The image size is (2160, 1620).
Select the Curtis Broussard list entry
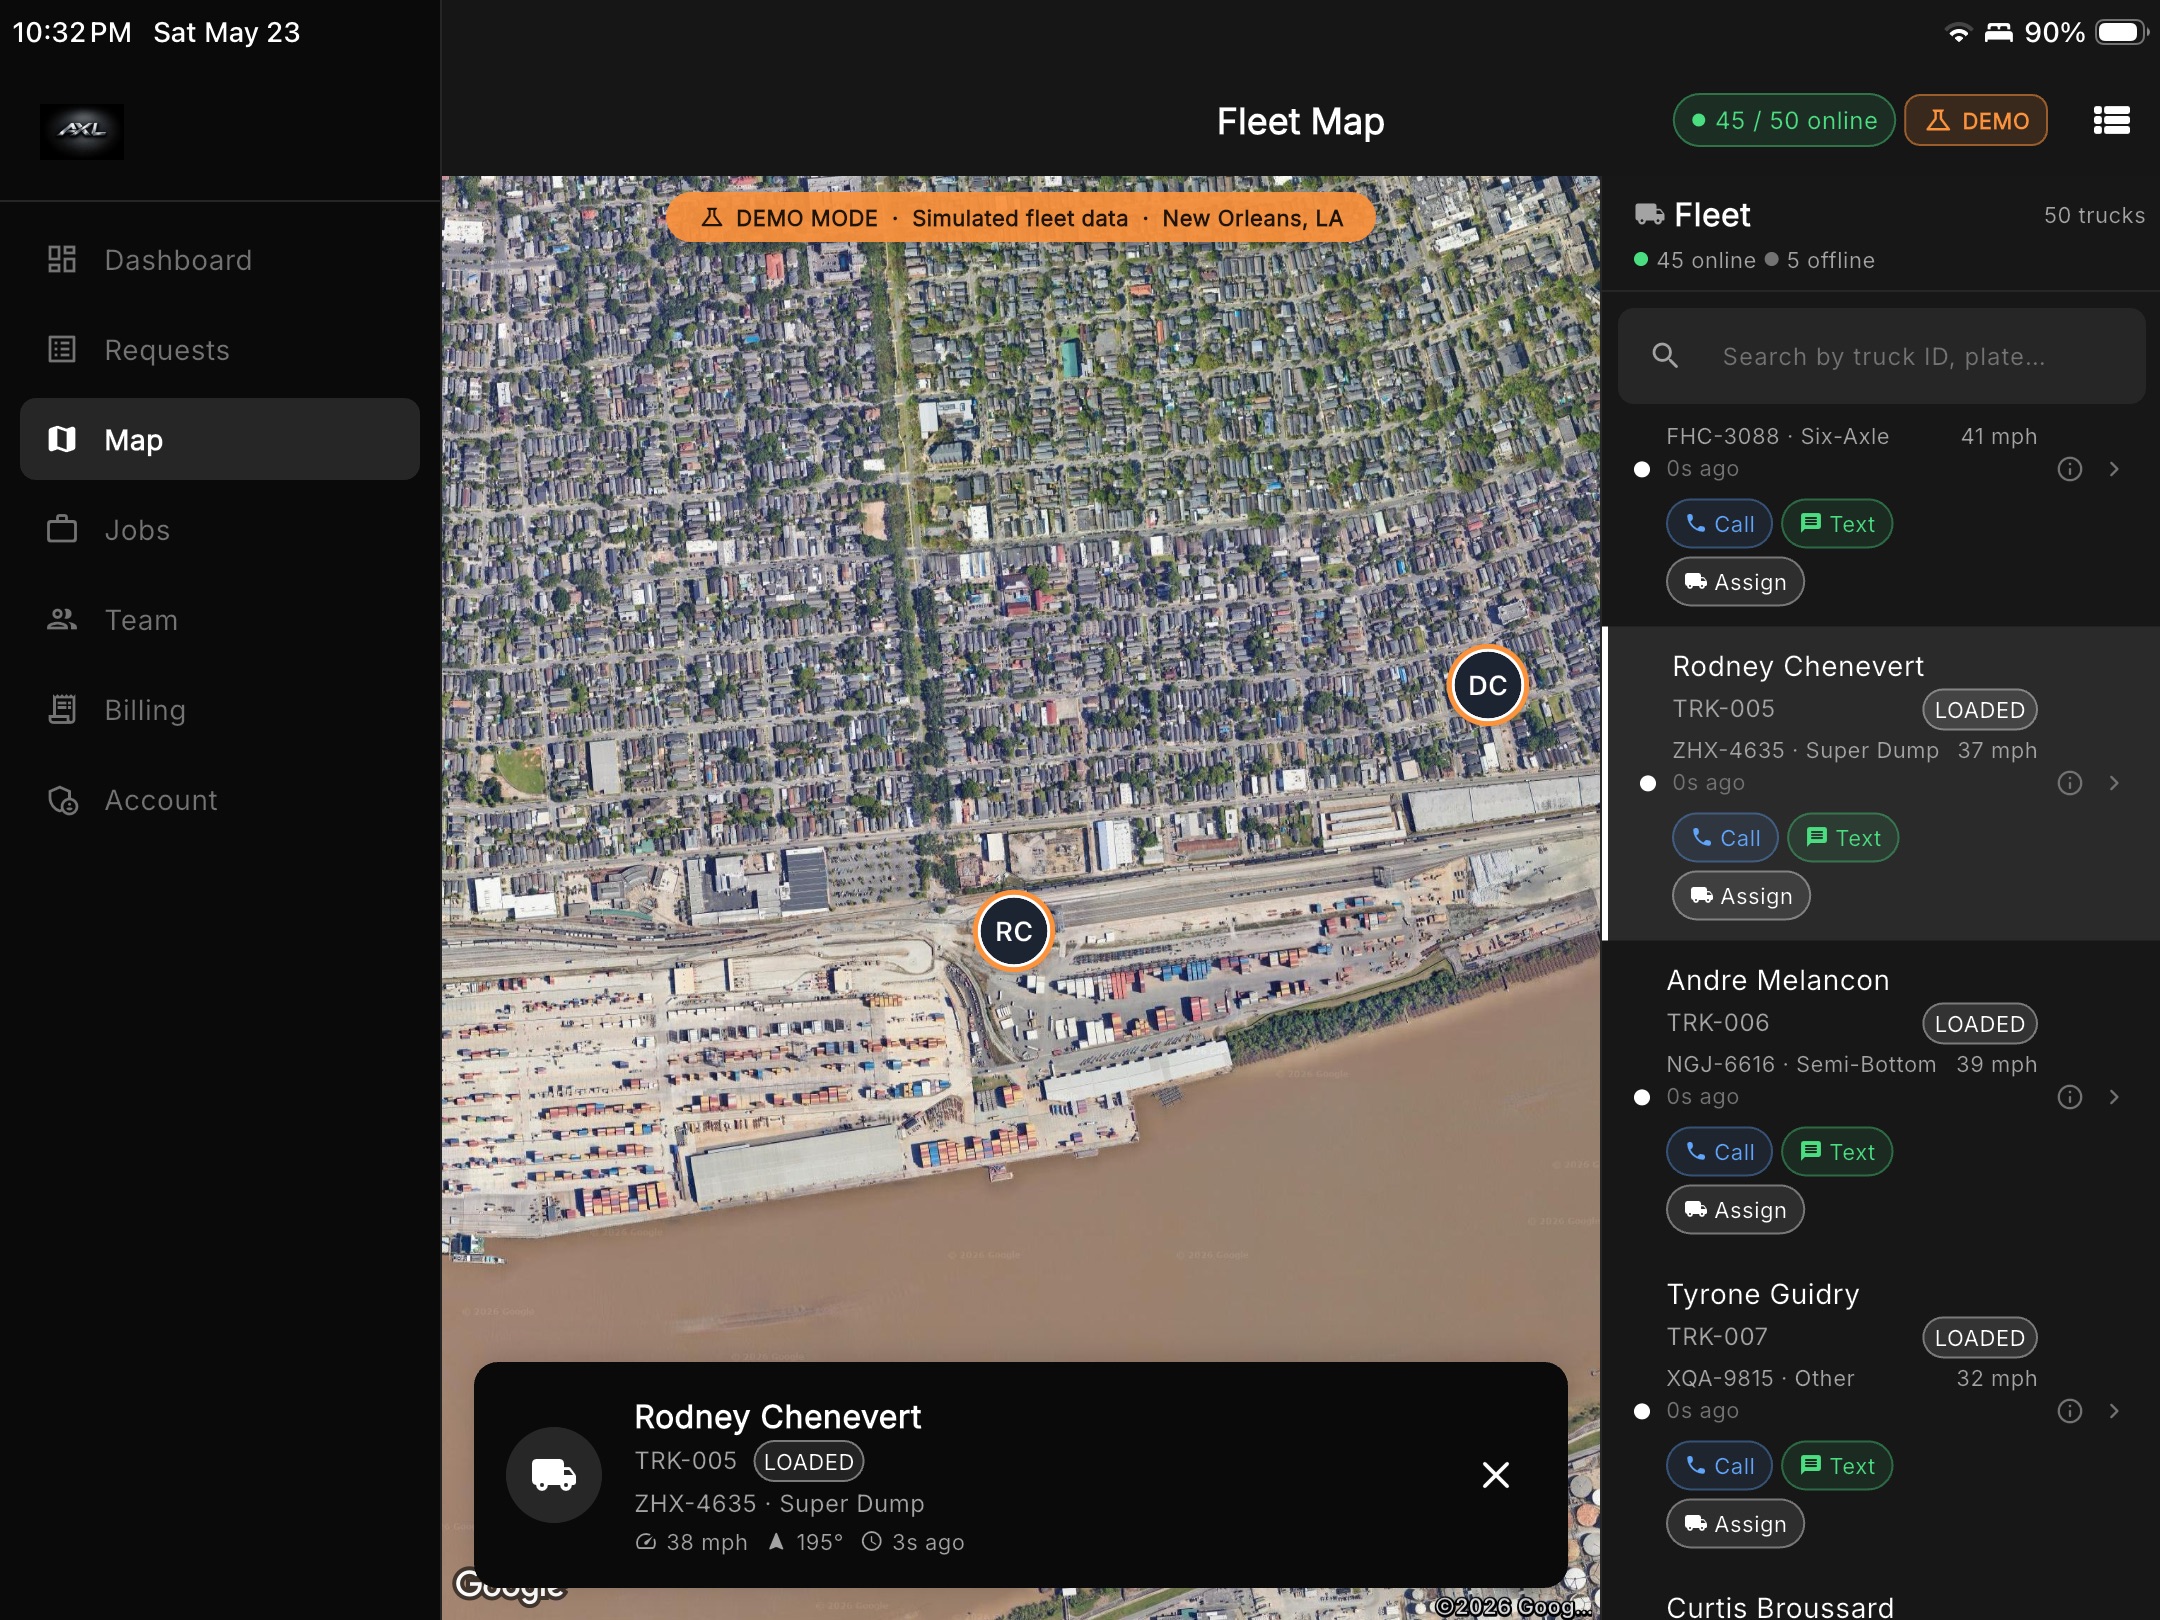click(1780, 1605)
